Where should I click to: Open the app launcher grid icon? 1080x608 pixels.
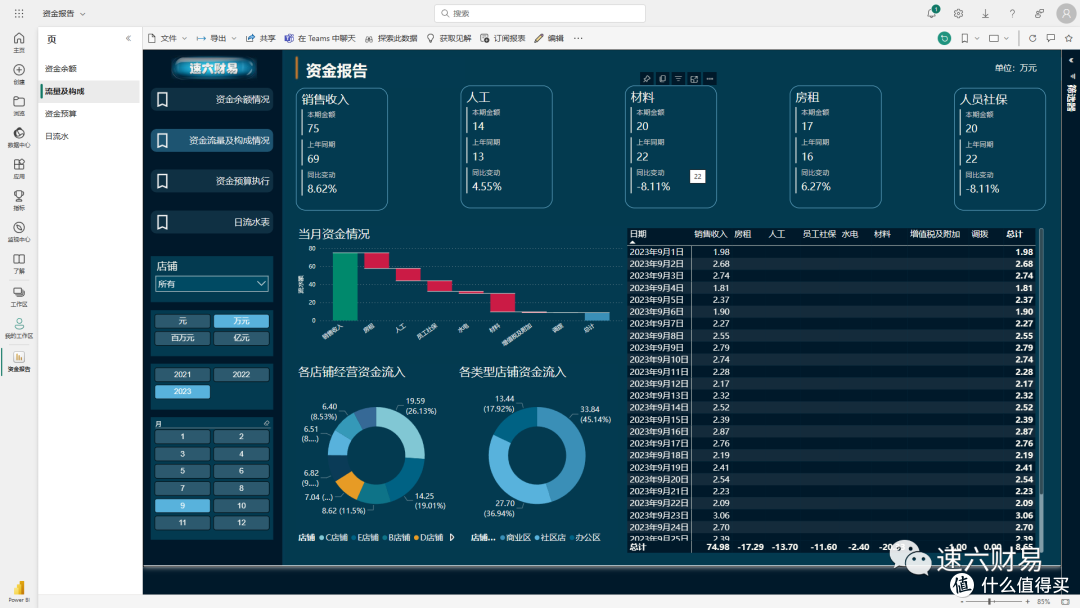pos(19,13)
